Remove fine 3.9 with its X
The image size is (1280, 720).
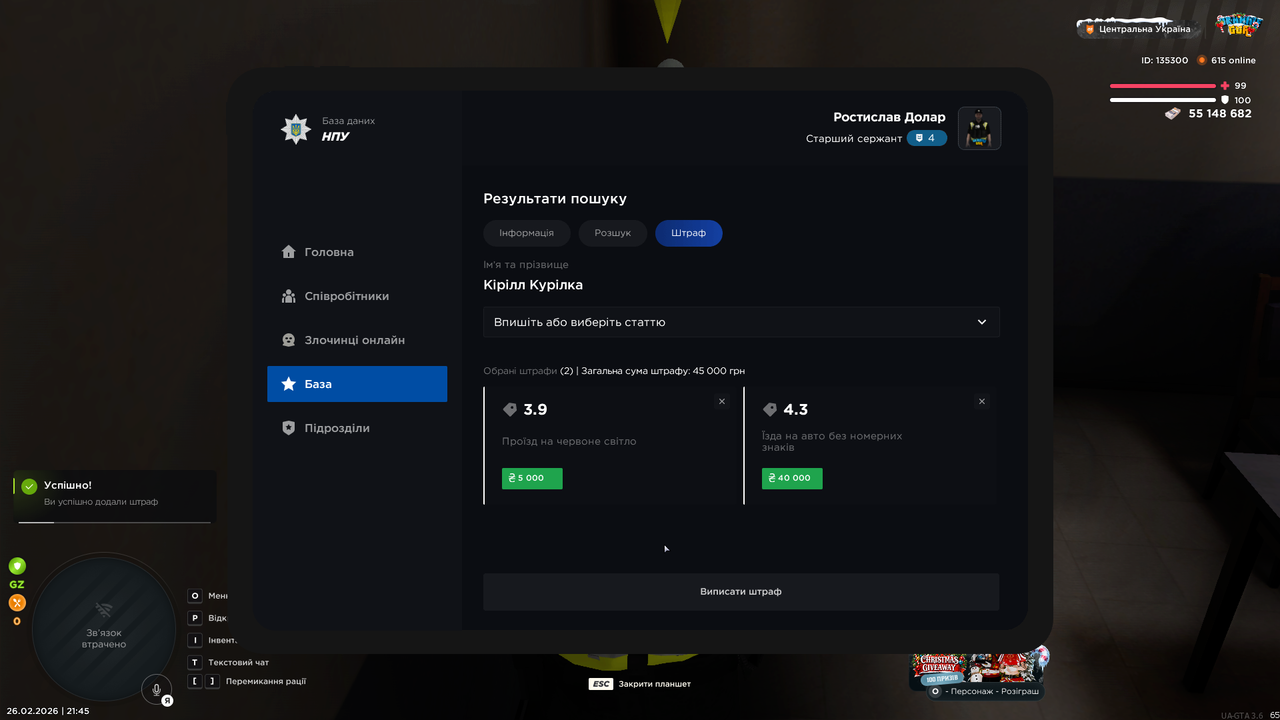pyautogui.click(x=722, y=401)
